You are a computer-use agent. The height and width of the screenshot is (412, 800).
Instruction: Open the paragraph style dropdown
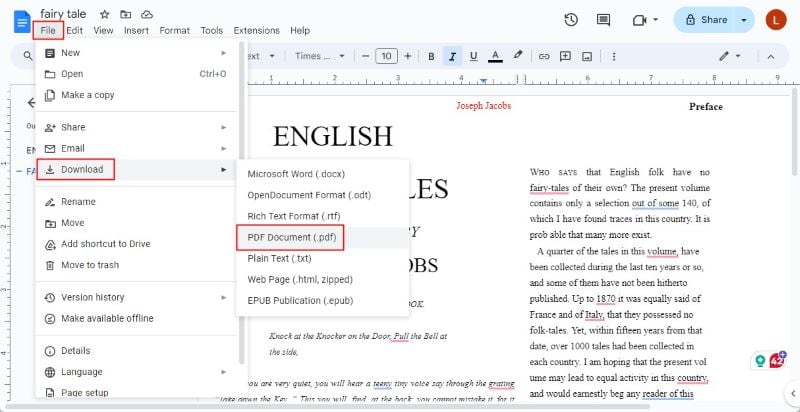pos(262,56)
